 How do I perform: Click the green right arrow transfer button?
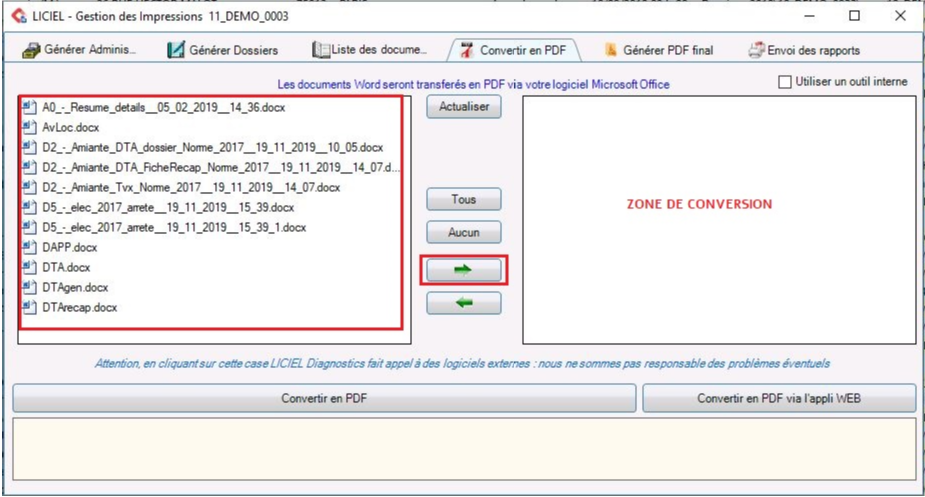point(464,270)
